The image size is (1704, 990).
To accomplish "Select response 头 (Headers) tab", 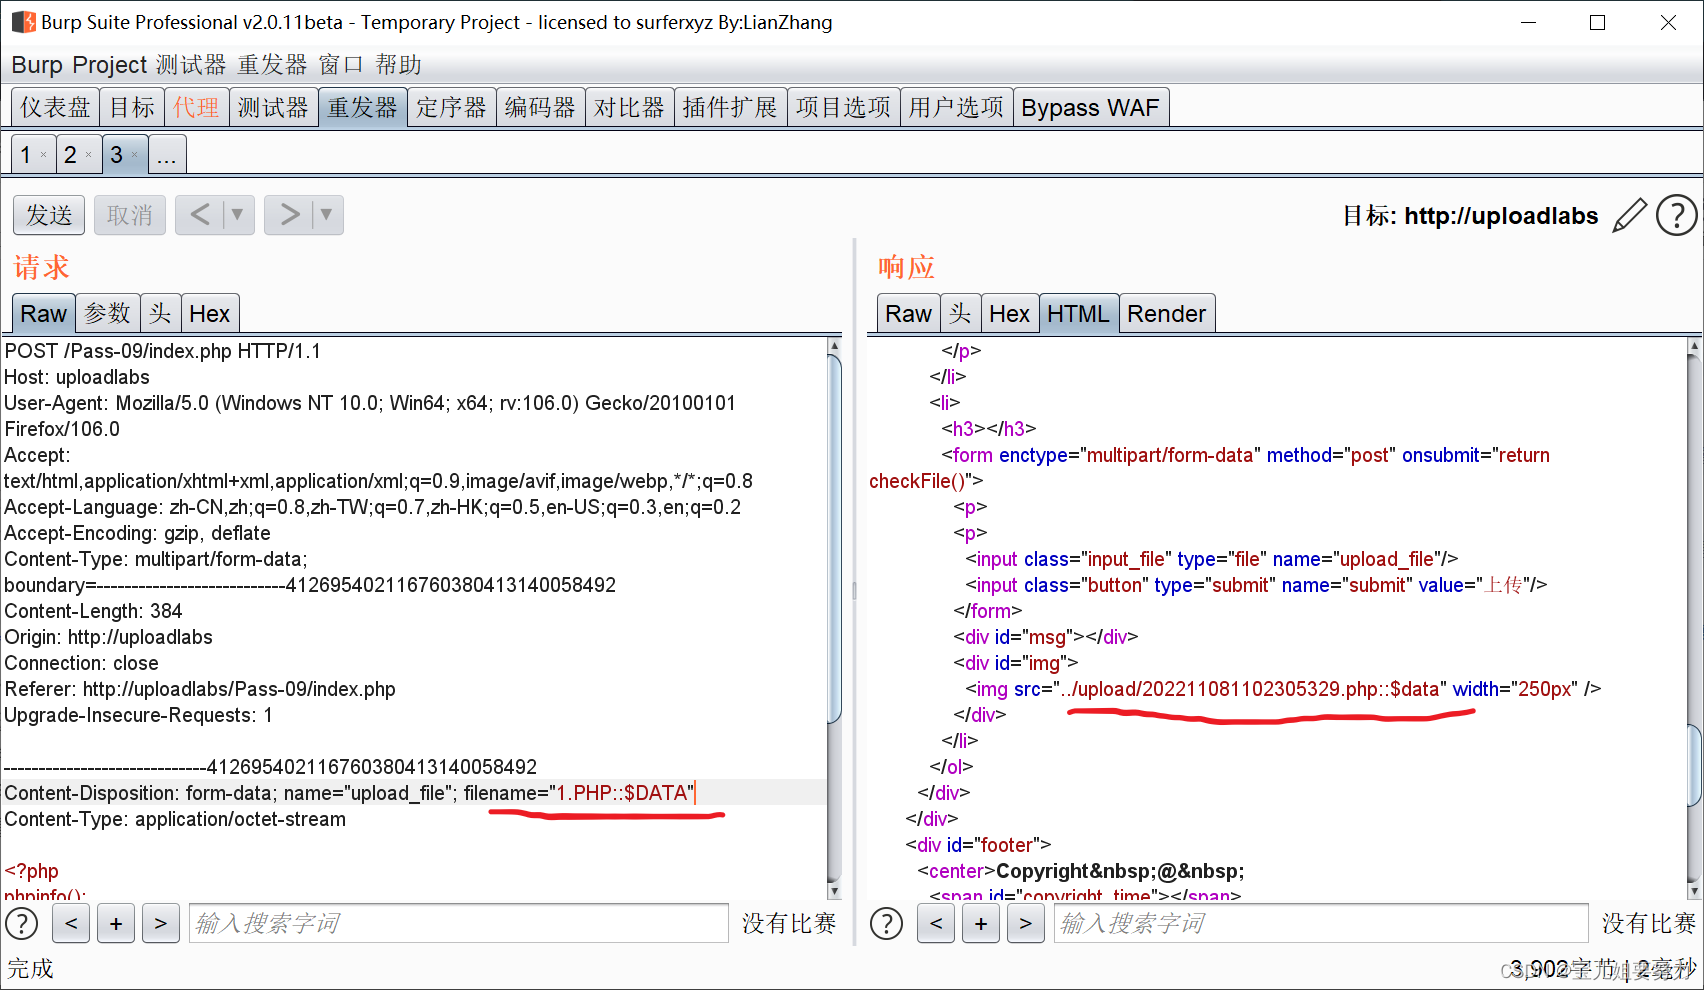I will pos(961,314).
